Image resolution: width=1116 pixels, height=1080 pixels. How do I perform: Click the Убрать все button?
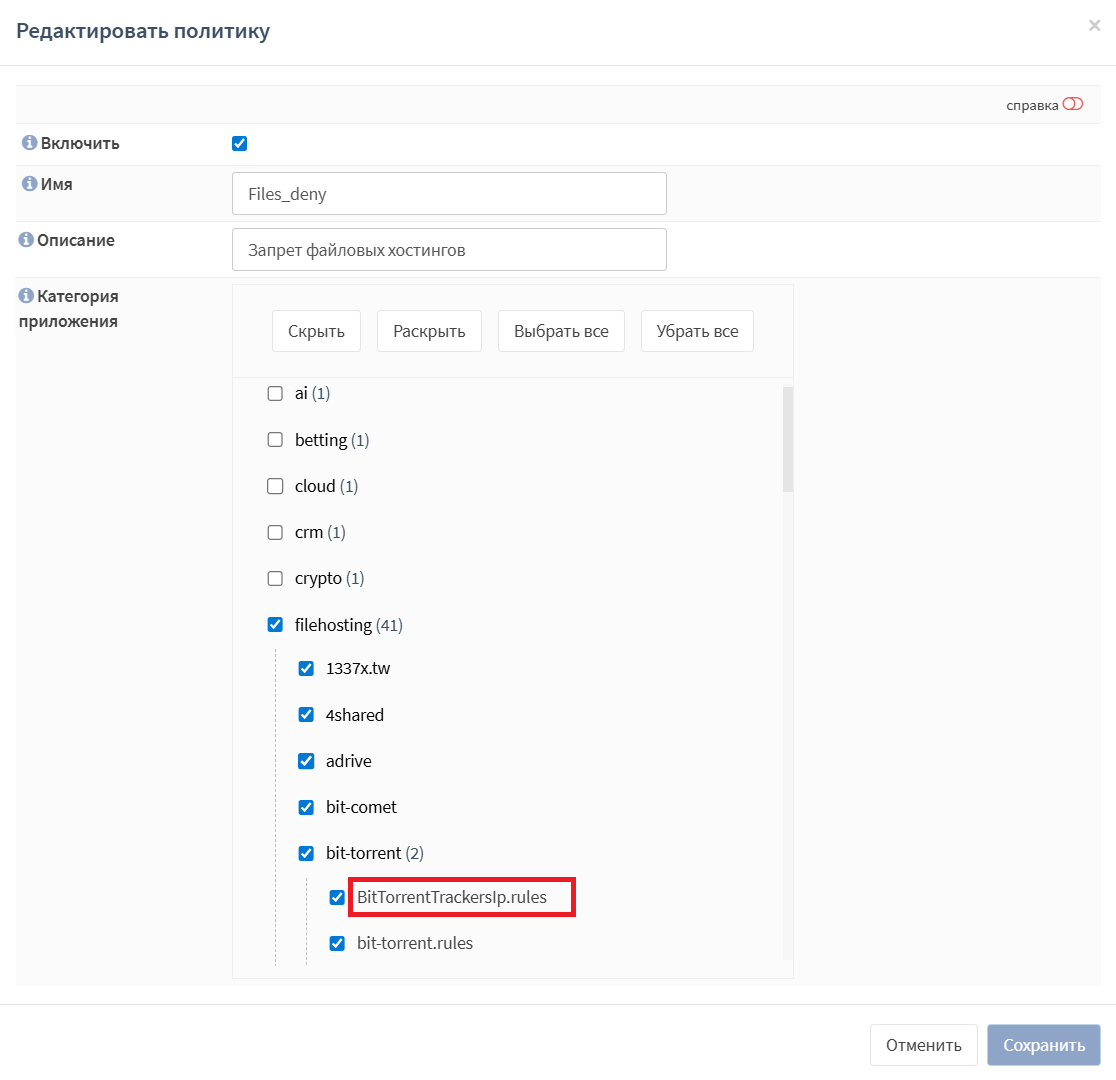click(x=697, y=331)
